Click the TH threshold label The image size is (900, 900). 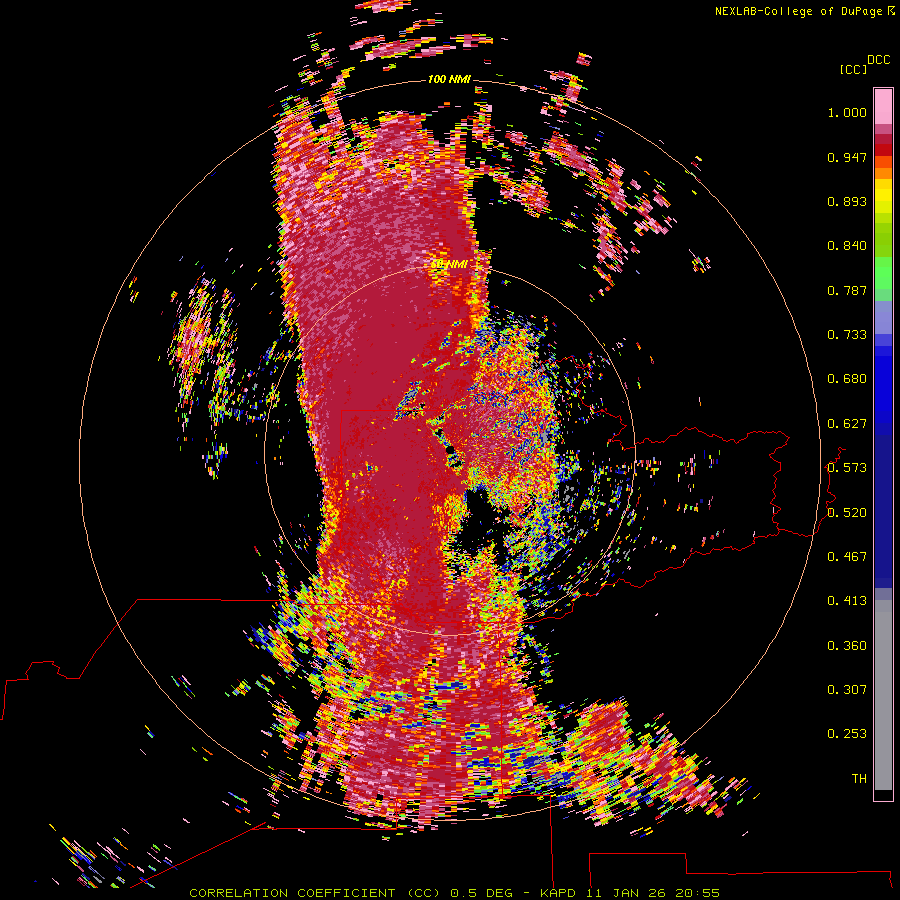(x=859, y=779)
